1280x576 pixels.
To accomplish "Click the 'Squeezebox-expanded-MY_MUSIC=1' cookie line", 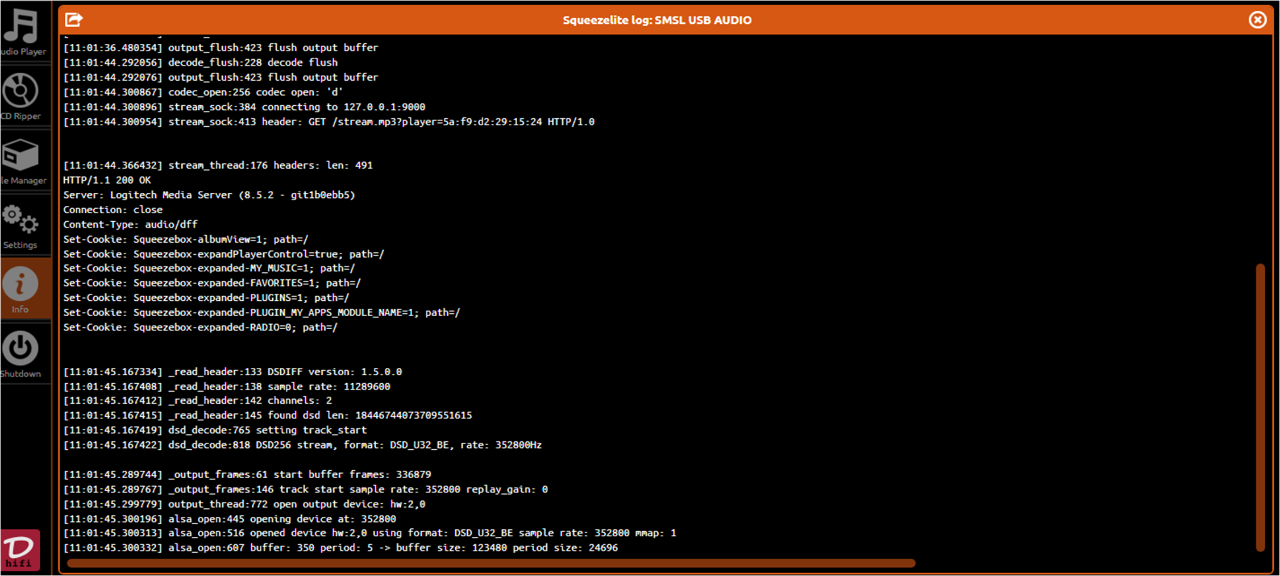I will coord(209,268).
